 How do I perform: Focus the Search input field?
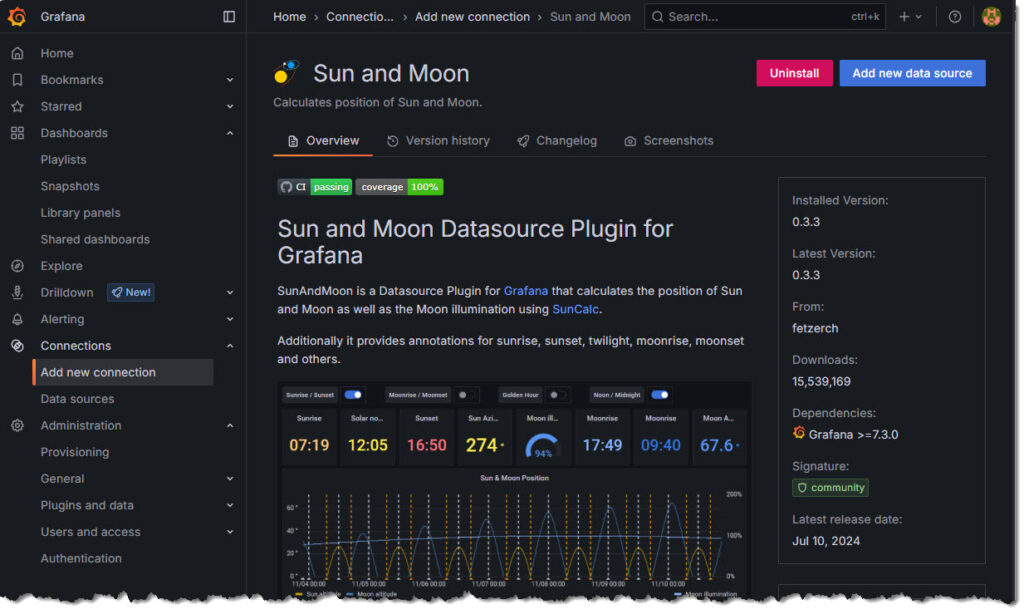click(x=765, y=16)
